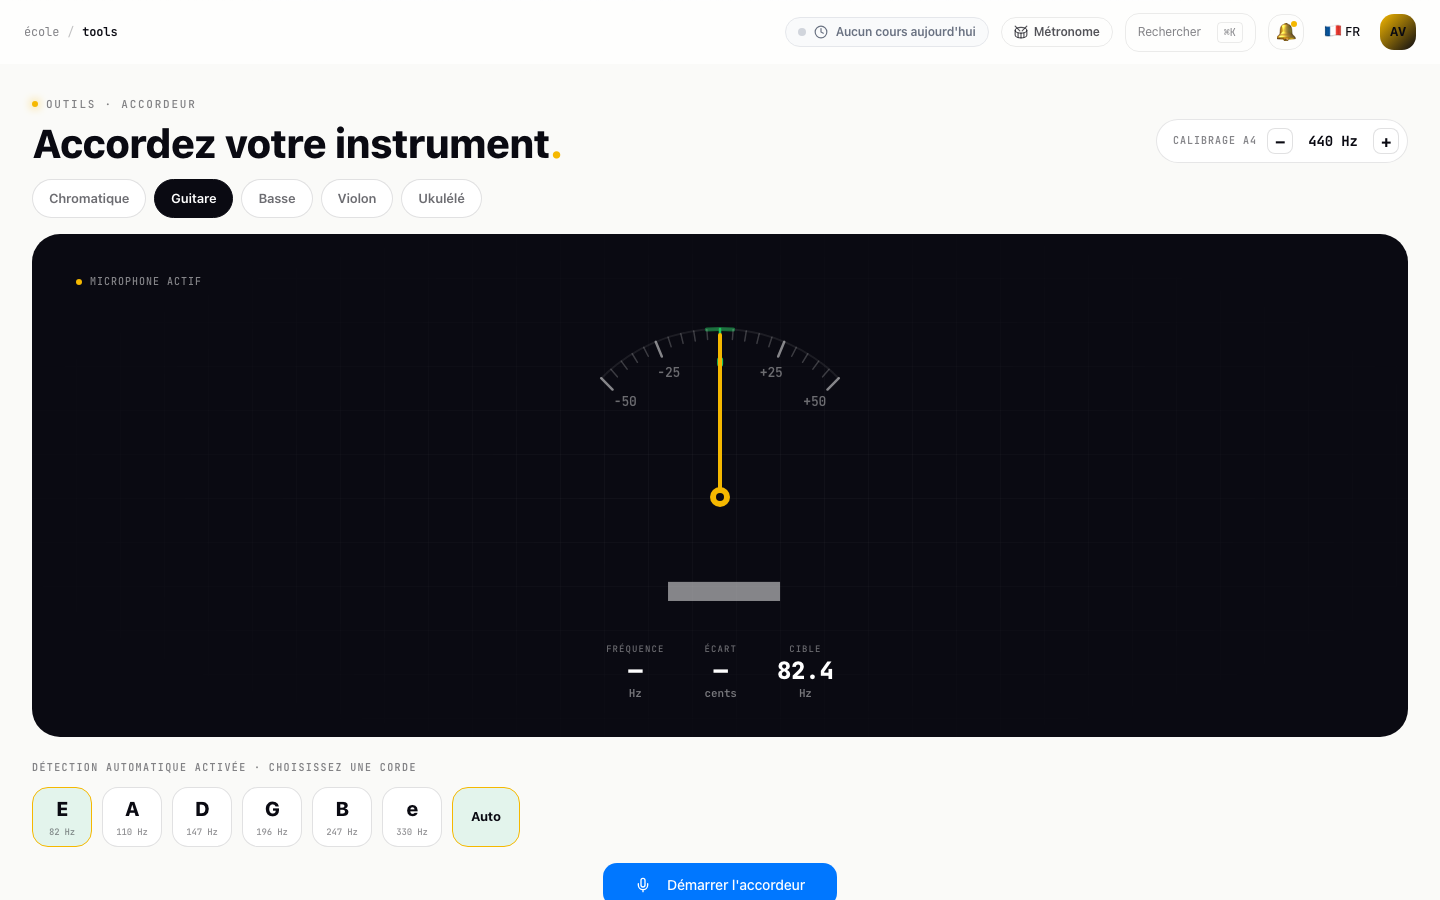1440x900 pixels.
Task: Click the FRÉQUENCE readout label
Action: [635, 649]
